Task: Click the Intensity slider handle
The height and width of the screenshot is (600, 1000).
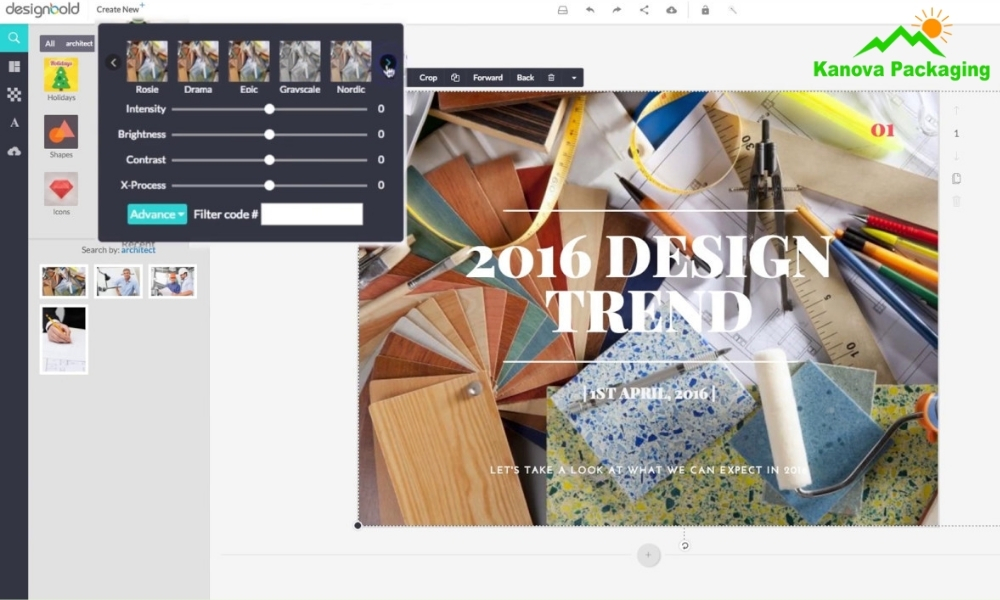Action: pyautogui.click(x=269, y=109)
